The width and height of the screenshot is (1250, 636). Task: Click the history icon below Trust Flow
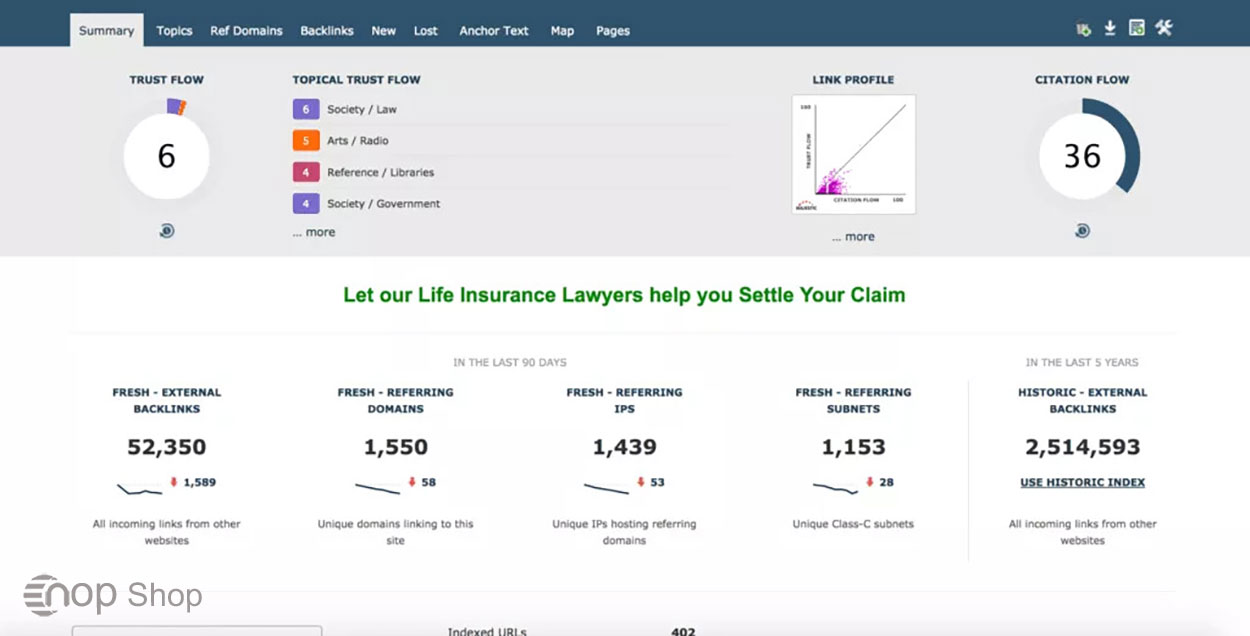point(166,231)
